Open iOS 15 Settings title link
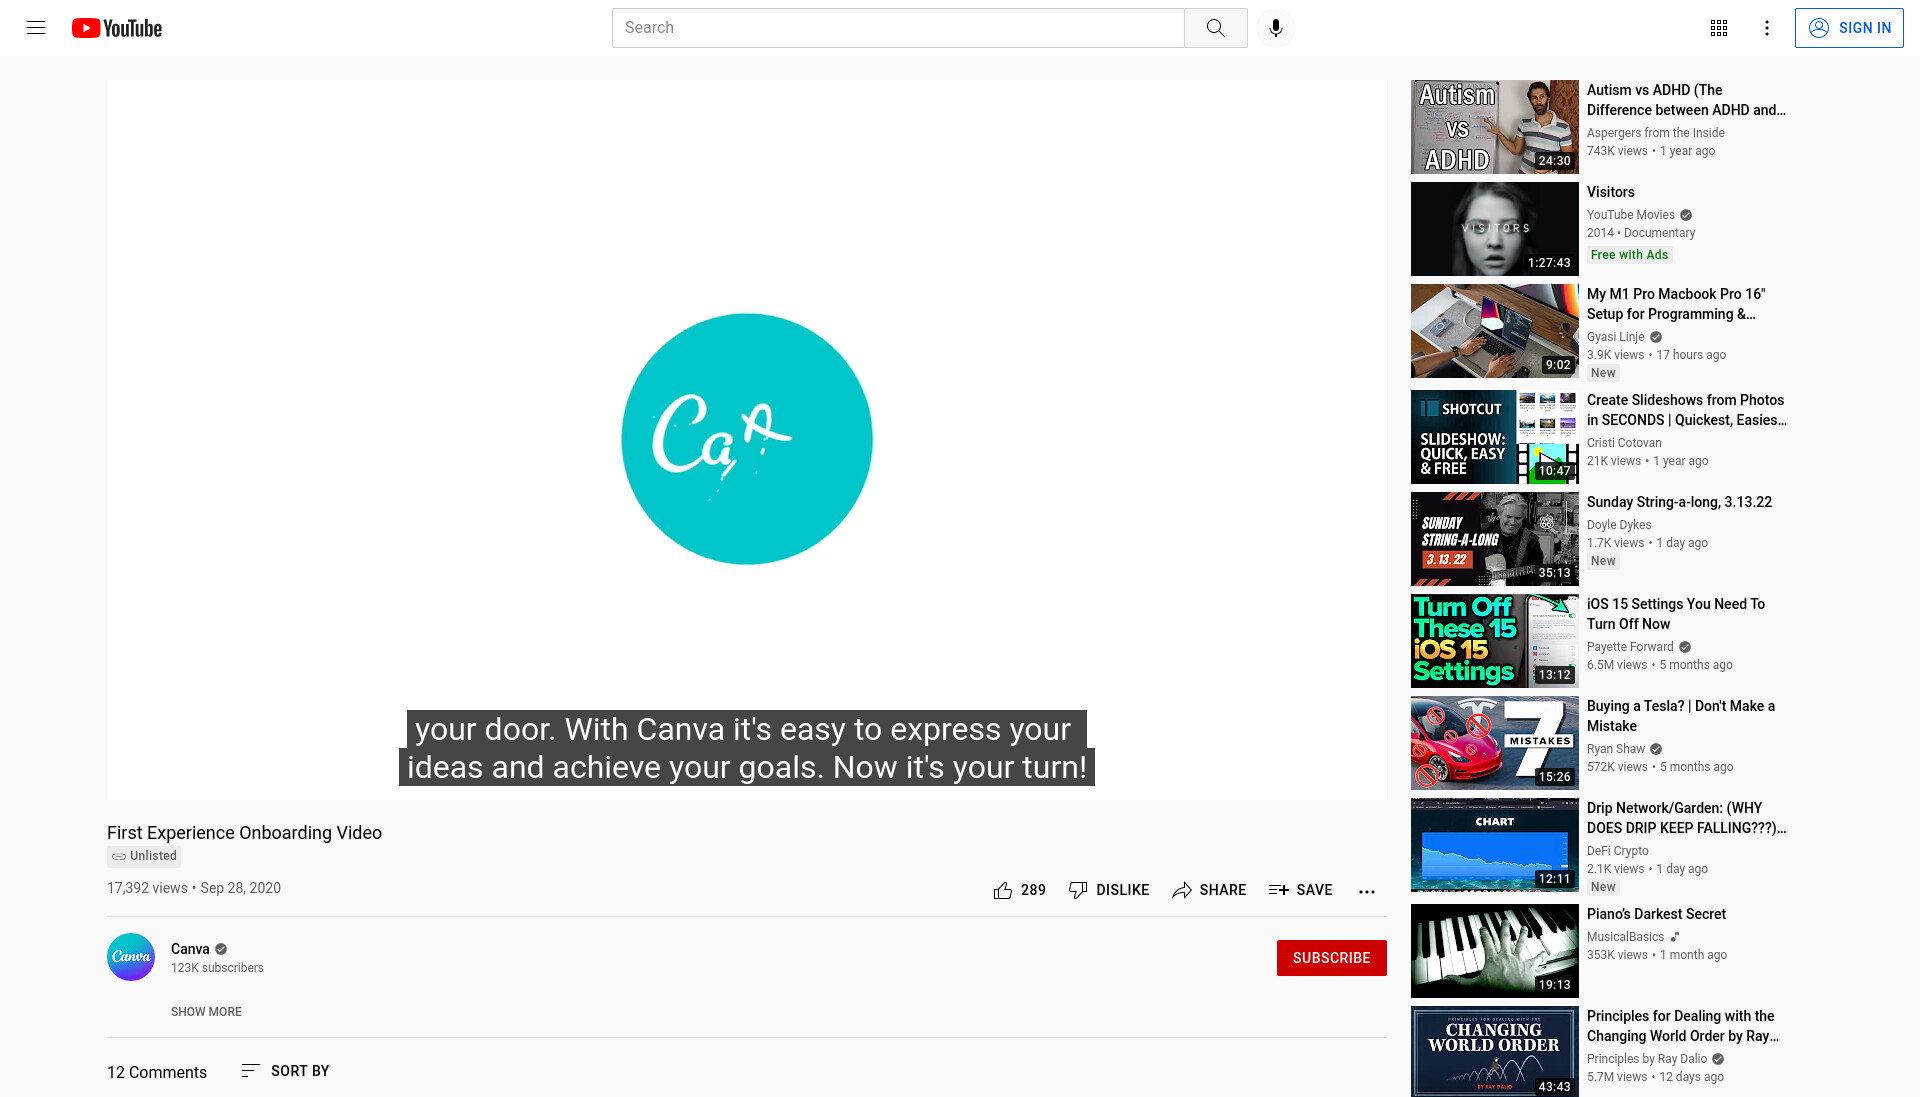The width and height of the screenshot is (1920, 1097). pyautogui.click(x=1676, y=614)
